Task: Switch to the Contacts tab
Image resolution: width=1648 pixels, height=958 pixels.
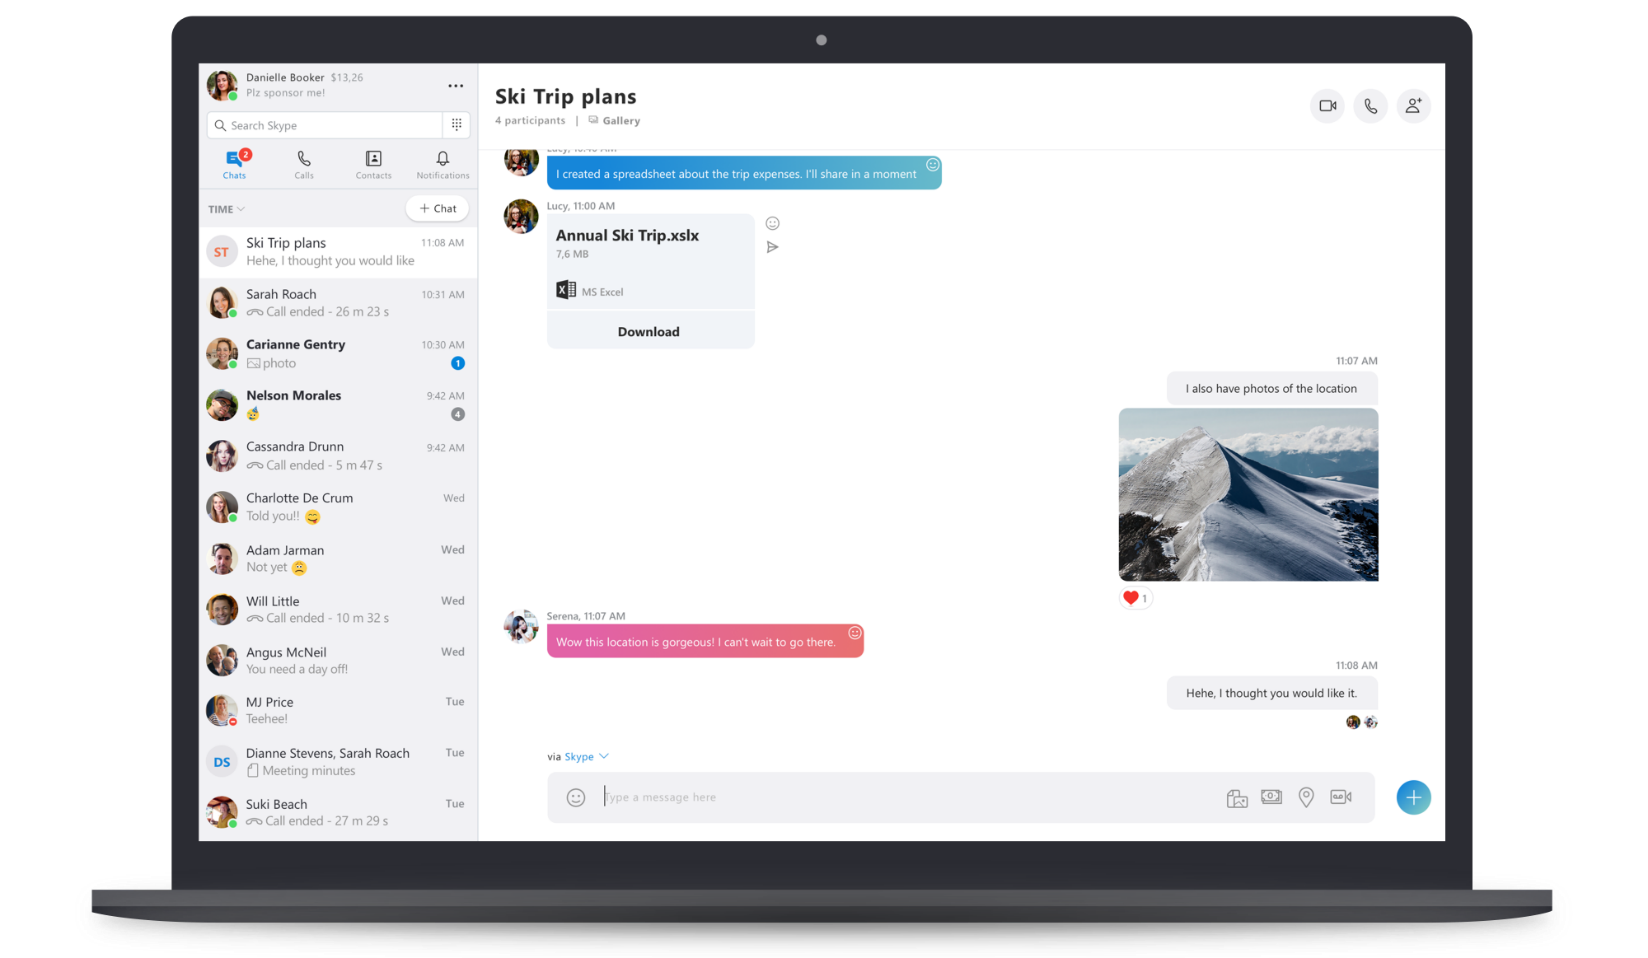Action: tap(373, 164)
